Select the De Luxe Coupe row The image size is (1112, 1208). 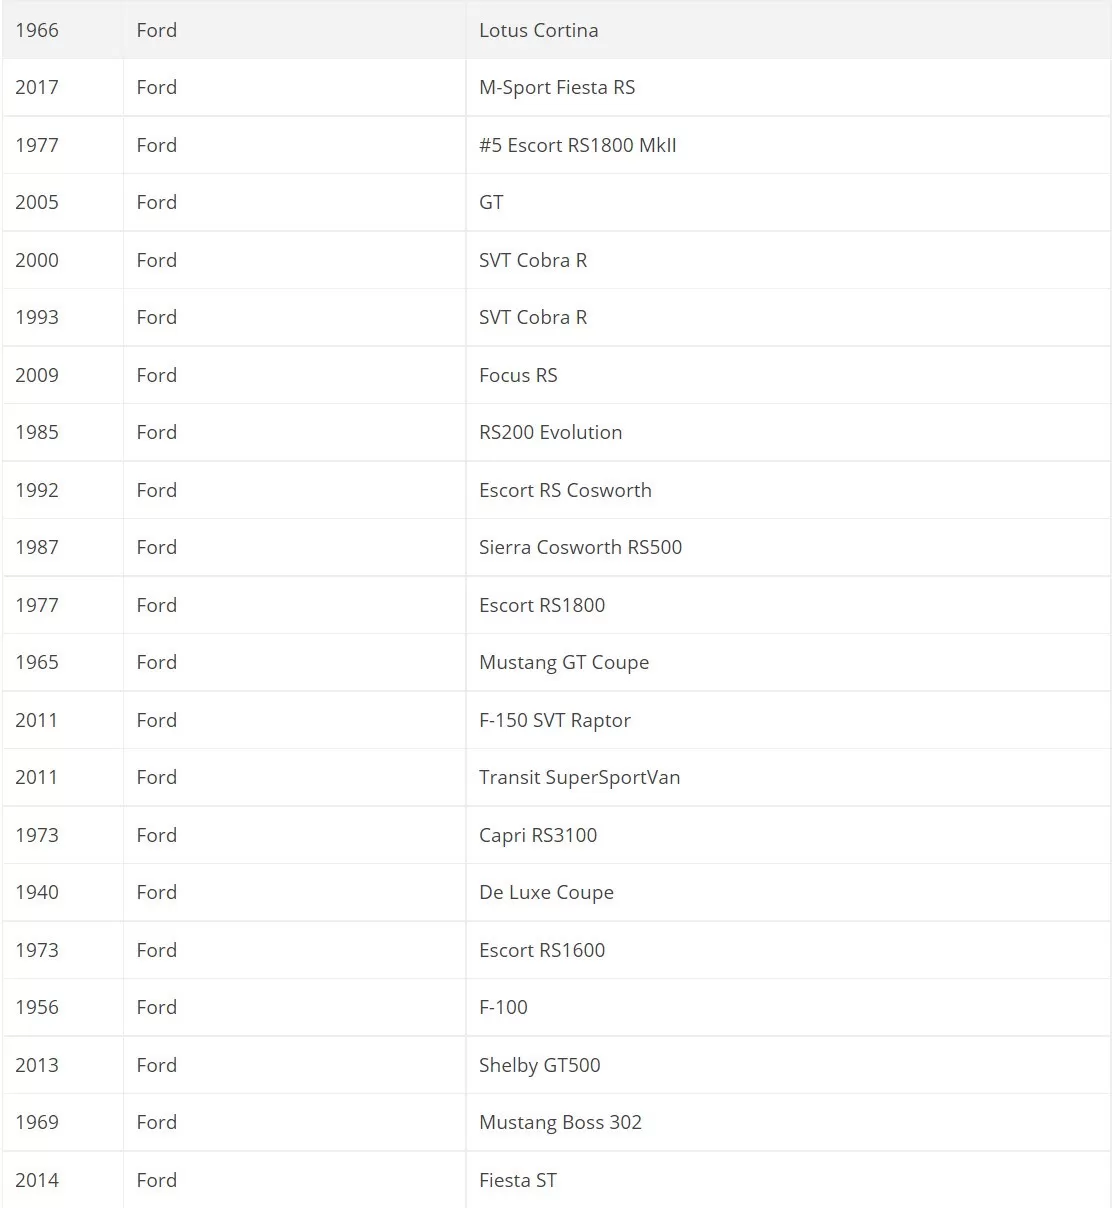[556, 892]
